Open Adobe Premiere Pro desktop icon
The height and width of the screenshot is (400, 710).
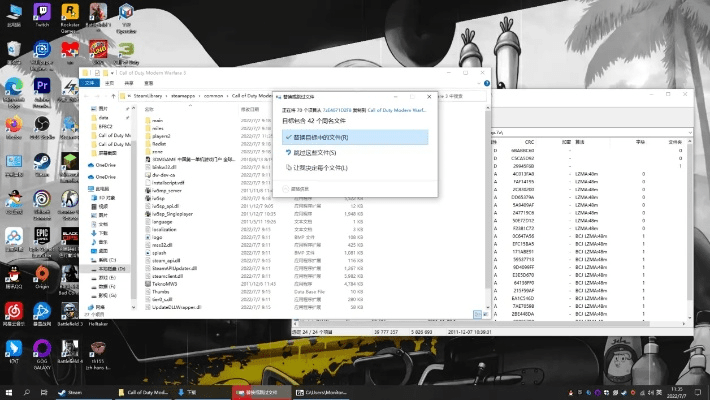(x=42, y=88)
